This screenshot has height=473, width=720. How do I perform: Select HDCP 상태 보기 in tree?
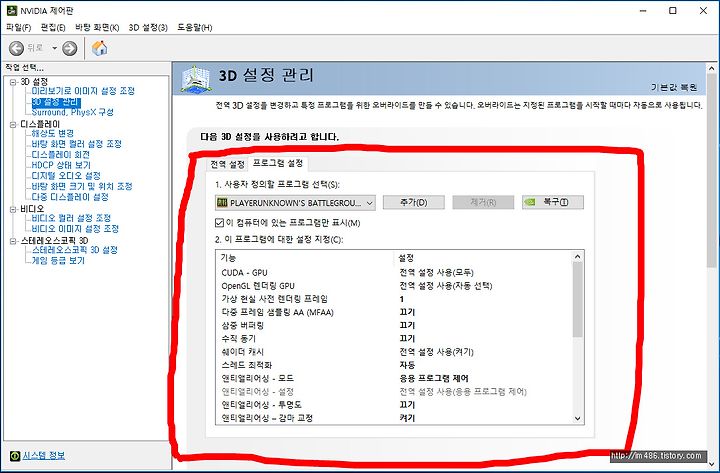pos(61,165)
